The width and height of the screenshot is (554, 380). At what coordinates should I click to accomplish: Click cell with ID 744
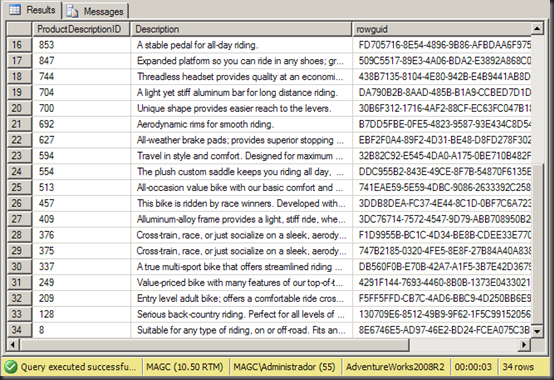[x=81, y=77]
